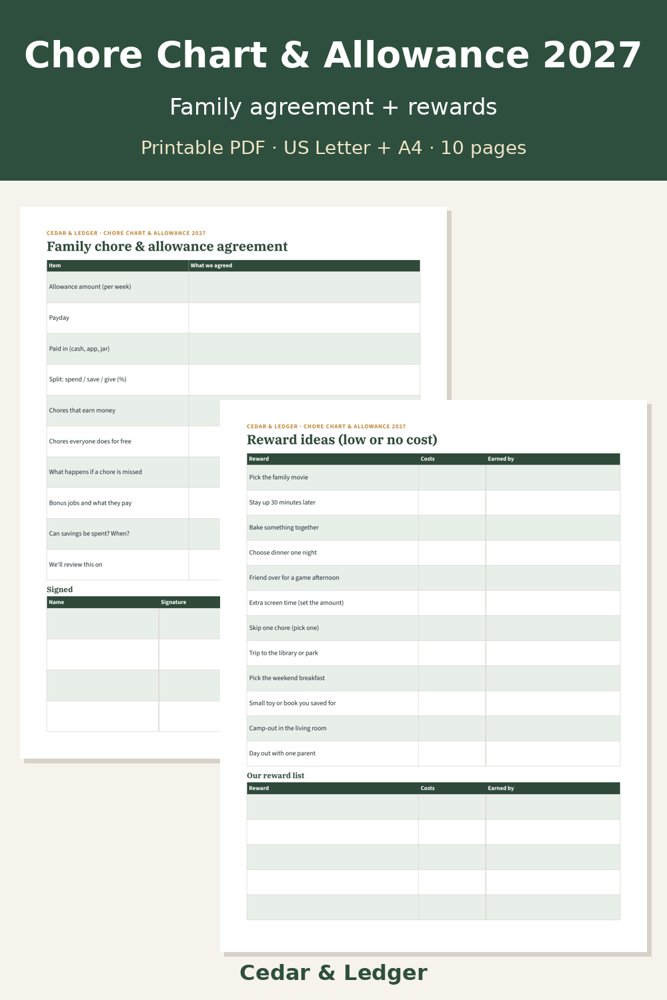Click the Costs cell for 'Pick the family movie'
This screenshot has width=667, height=1000.
click(x=452, y=478)
